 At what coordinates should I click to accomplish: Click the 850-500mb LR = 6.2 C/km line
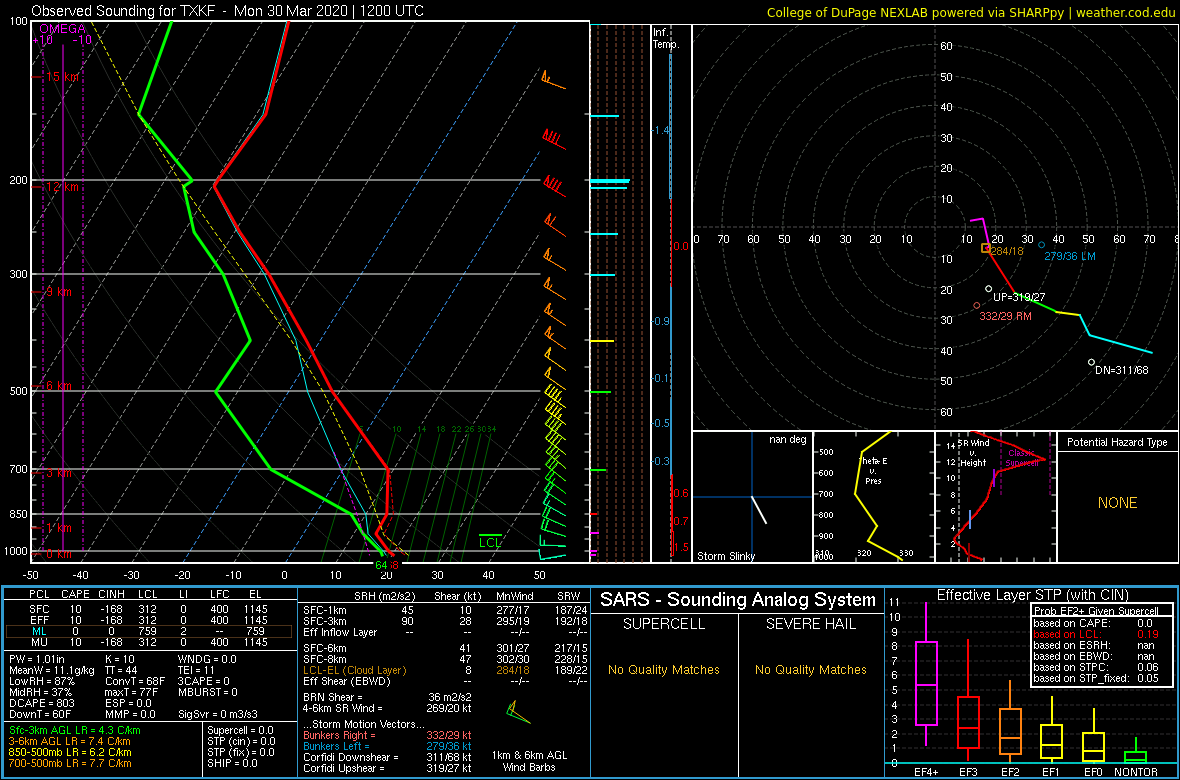click(70, 752)
